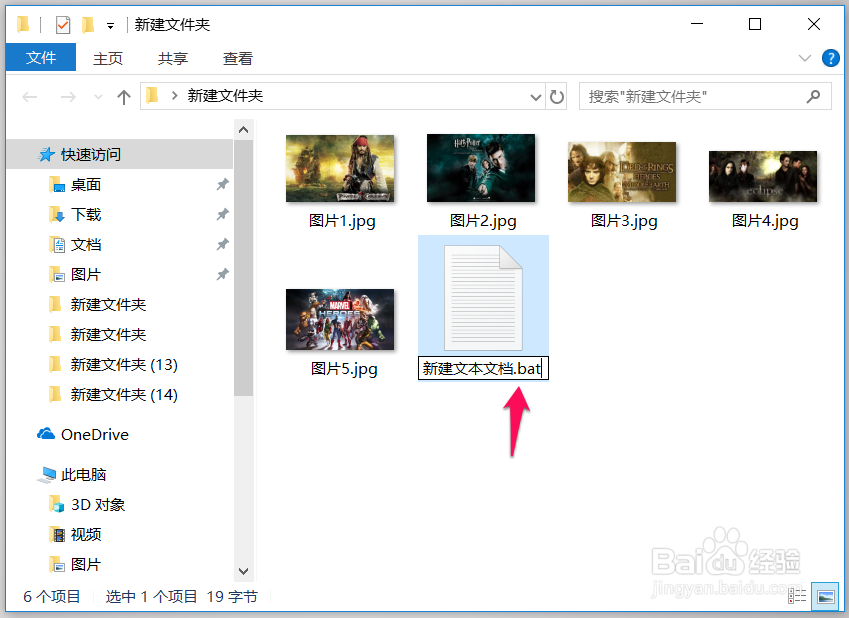Open 新建文件夹 (13) in navigation pane
The height and width of the screenshot is (618, 849).
point(124,365)
